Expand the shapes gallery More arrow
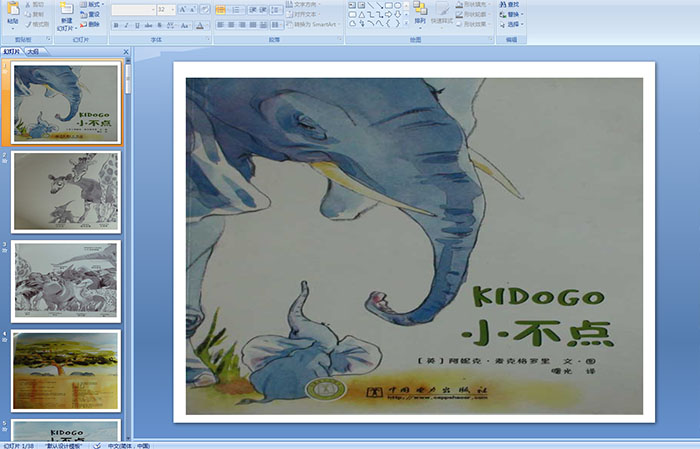The width and height of the screenshot is (700, 449). [x=406, y=24]
